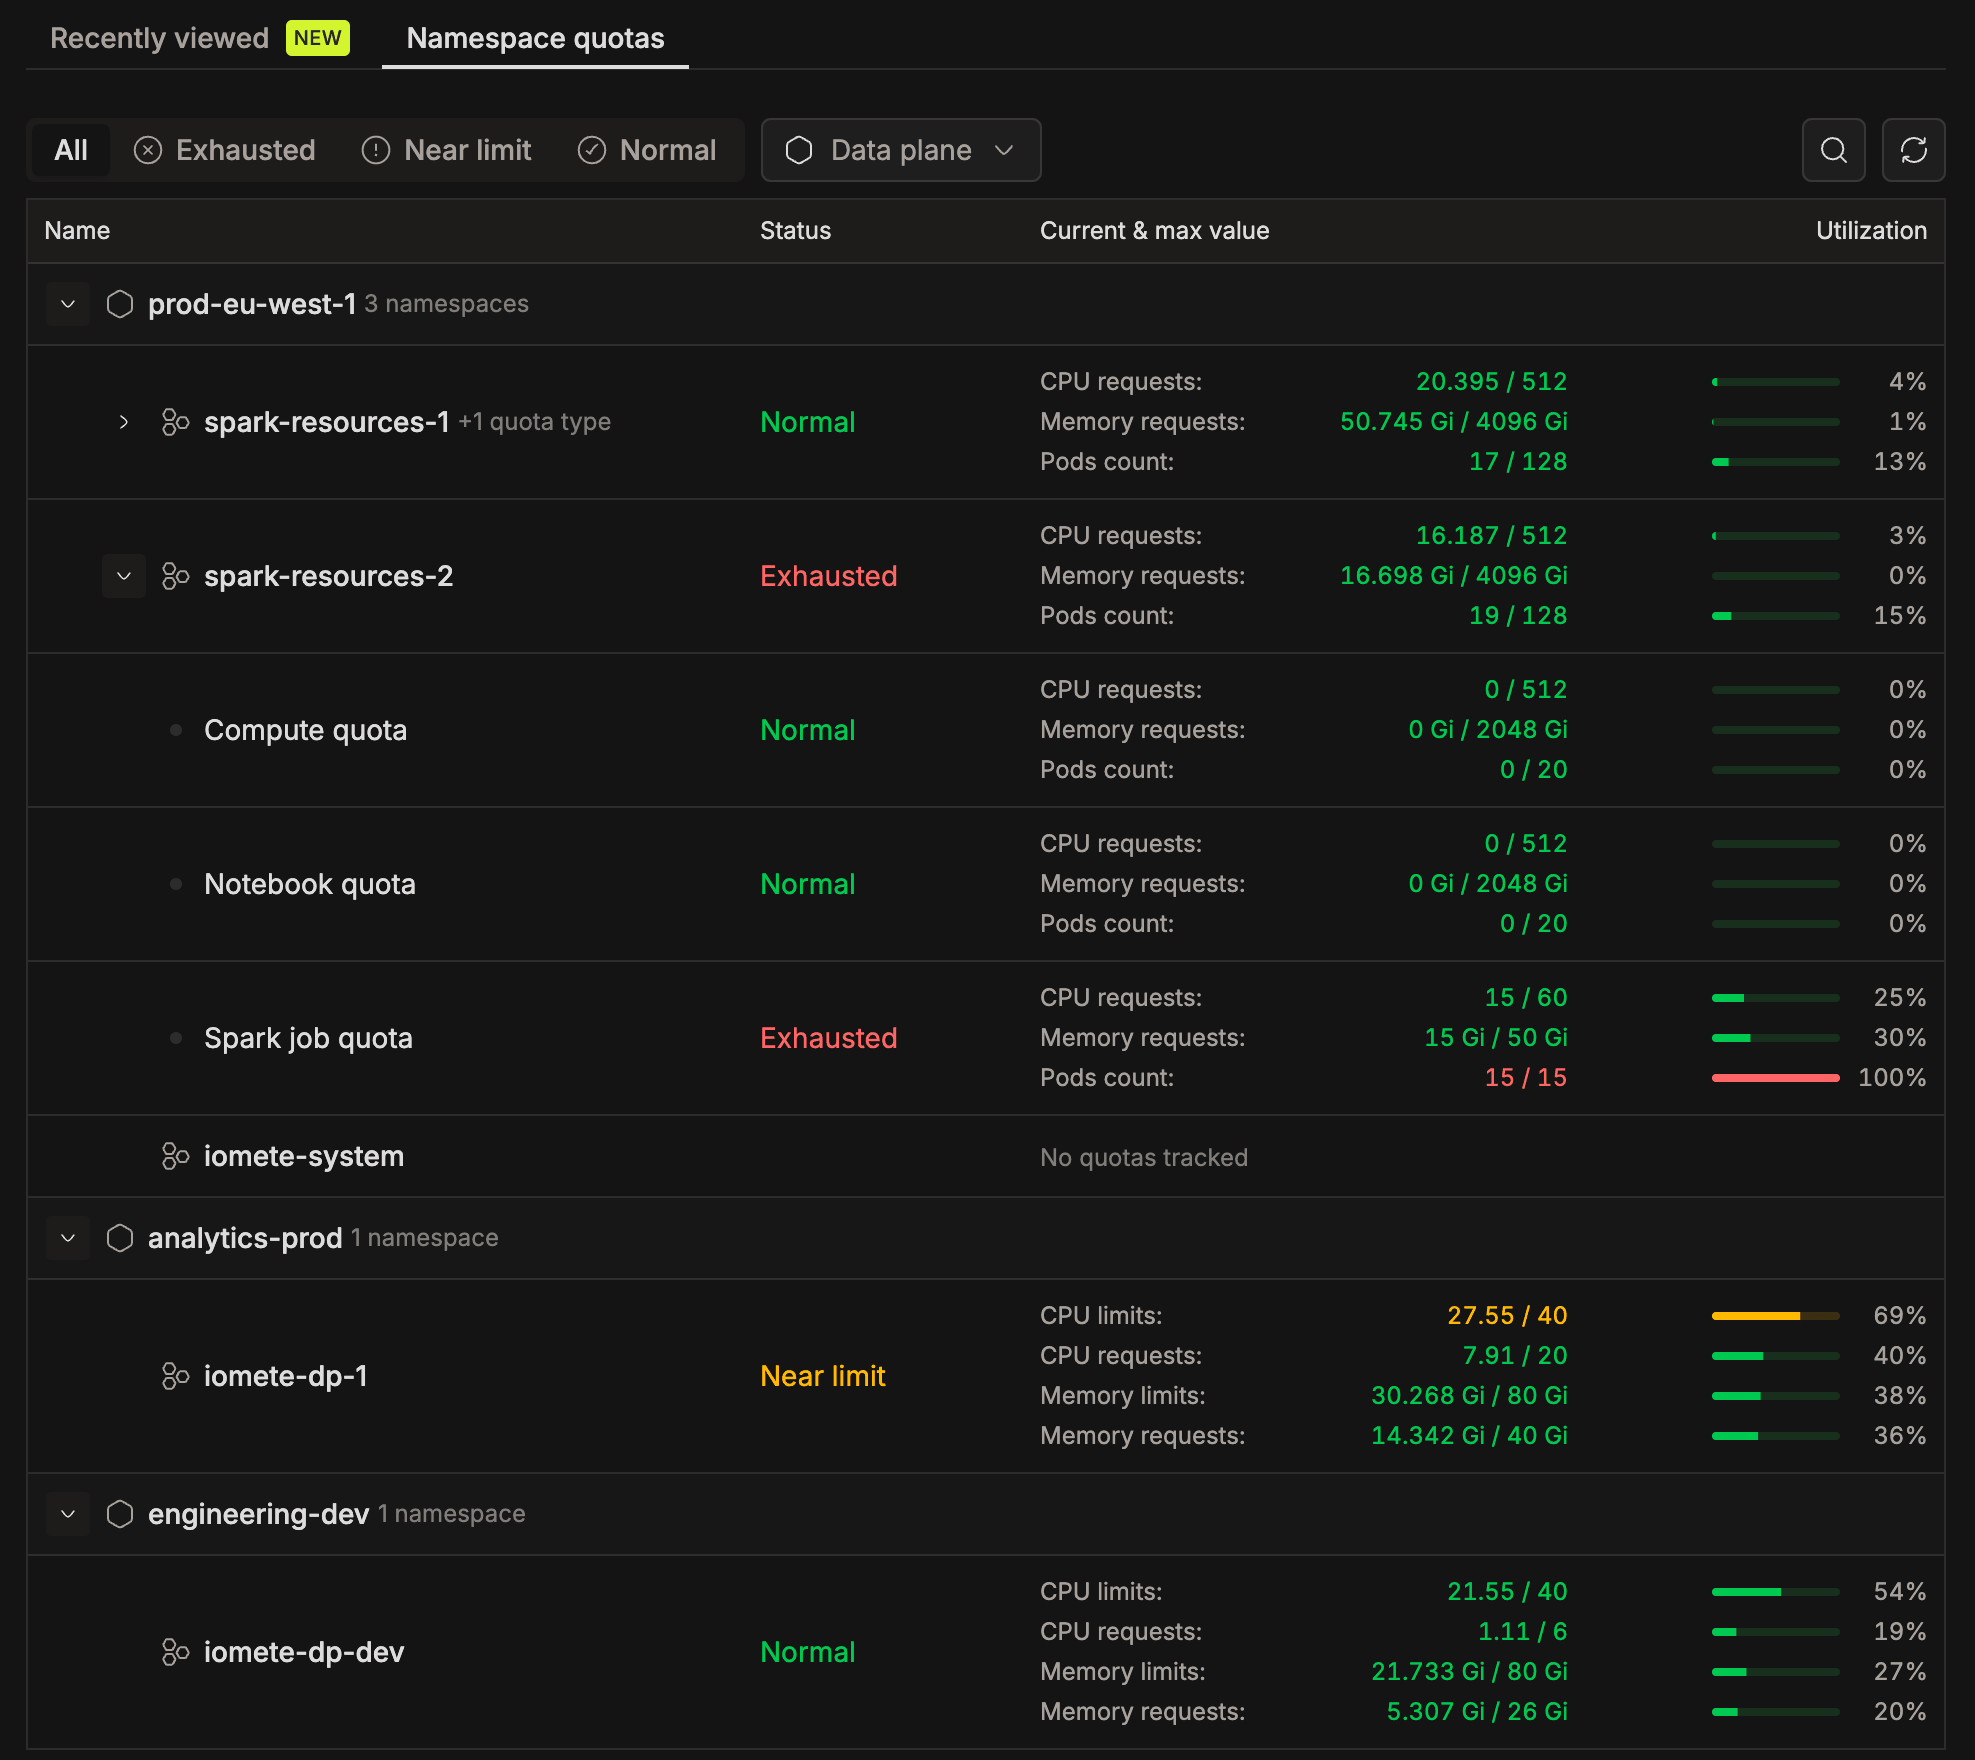Collapse the prod-eu-west-1 group
The image size is (1975, 1760).
[x=68, y=304]
